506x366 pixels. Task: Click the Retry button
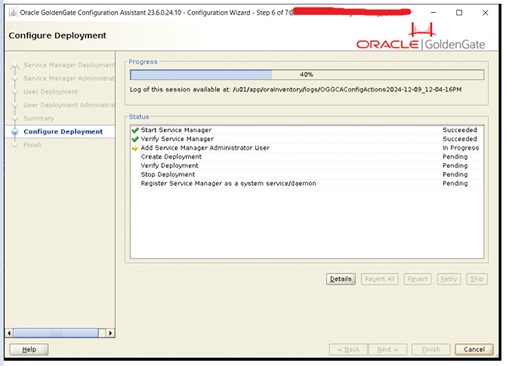[449, 279]
